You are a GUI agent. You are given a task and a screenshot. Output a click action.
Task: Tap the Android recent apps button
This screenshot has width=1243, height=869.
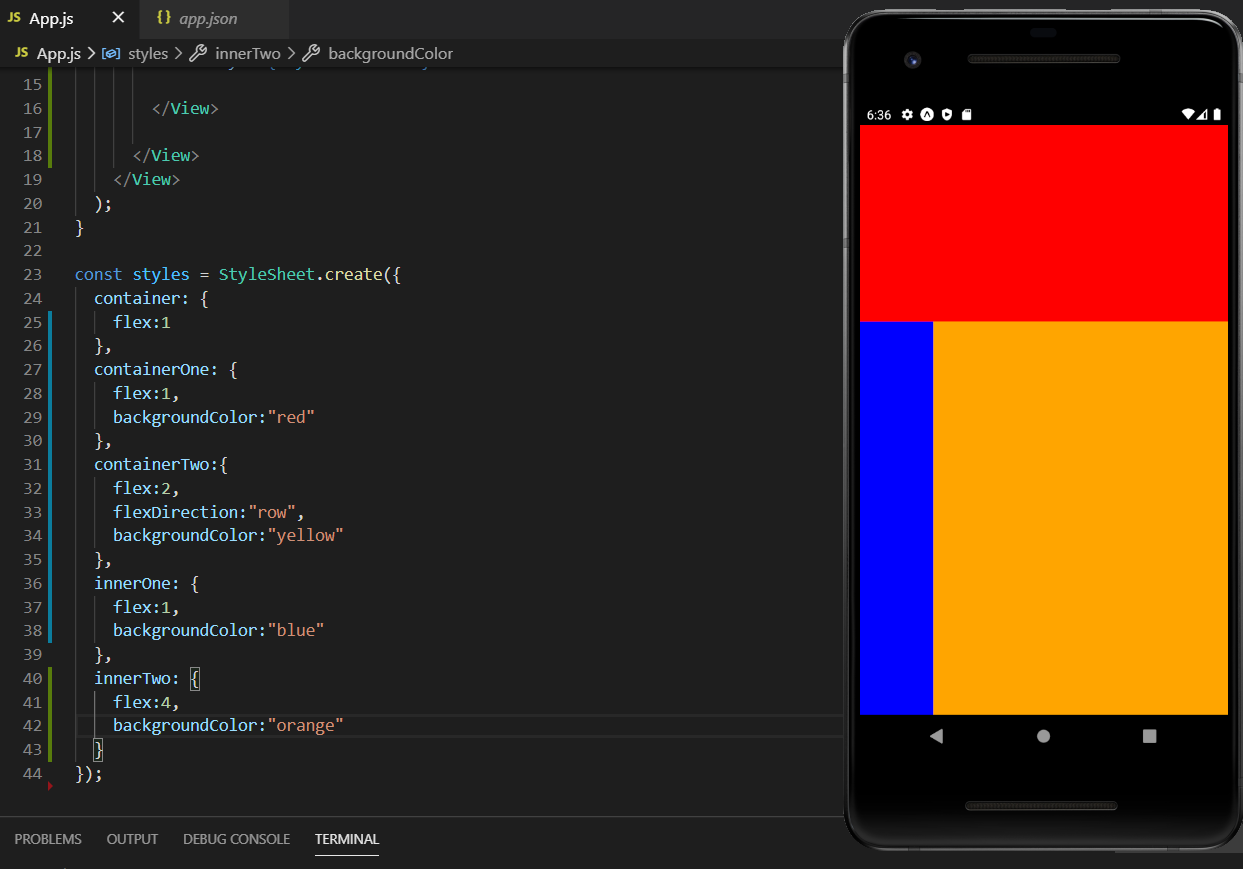[x=1149, y=736]
